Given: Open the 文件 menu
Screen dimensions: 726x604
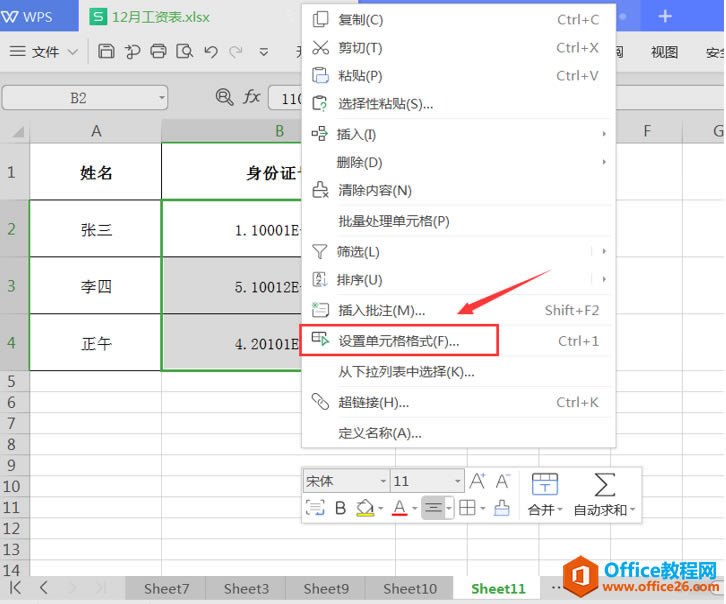Looking at the screenshot, I should click(45, 51).
